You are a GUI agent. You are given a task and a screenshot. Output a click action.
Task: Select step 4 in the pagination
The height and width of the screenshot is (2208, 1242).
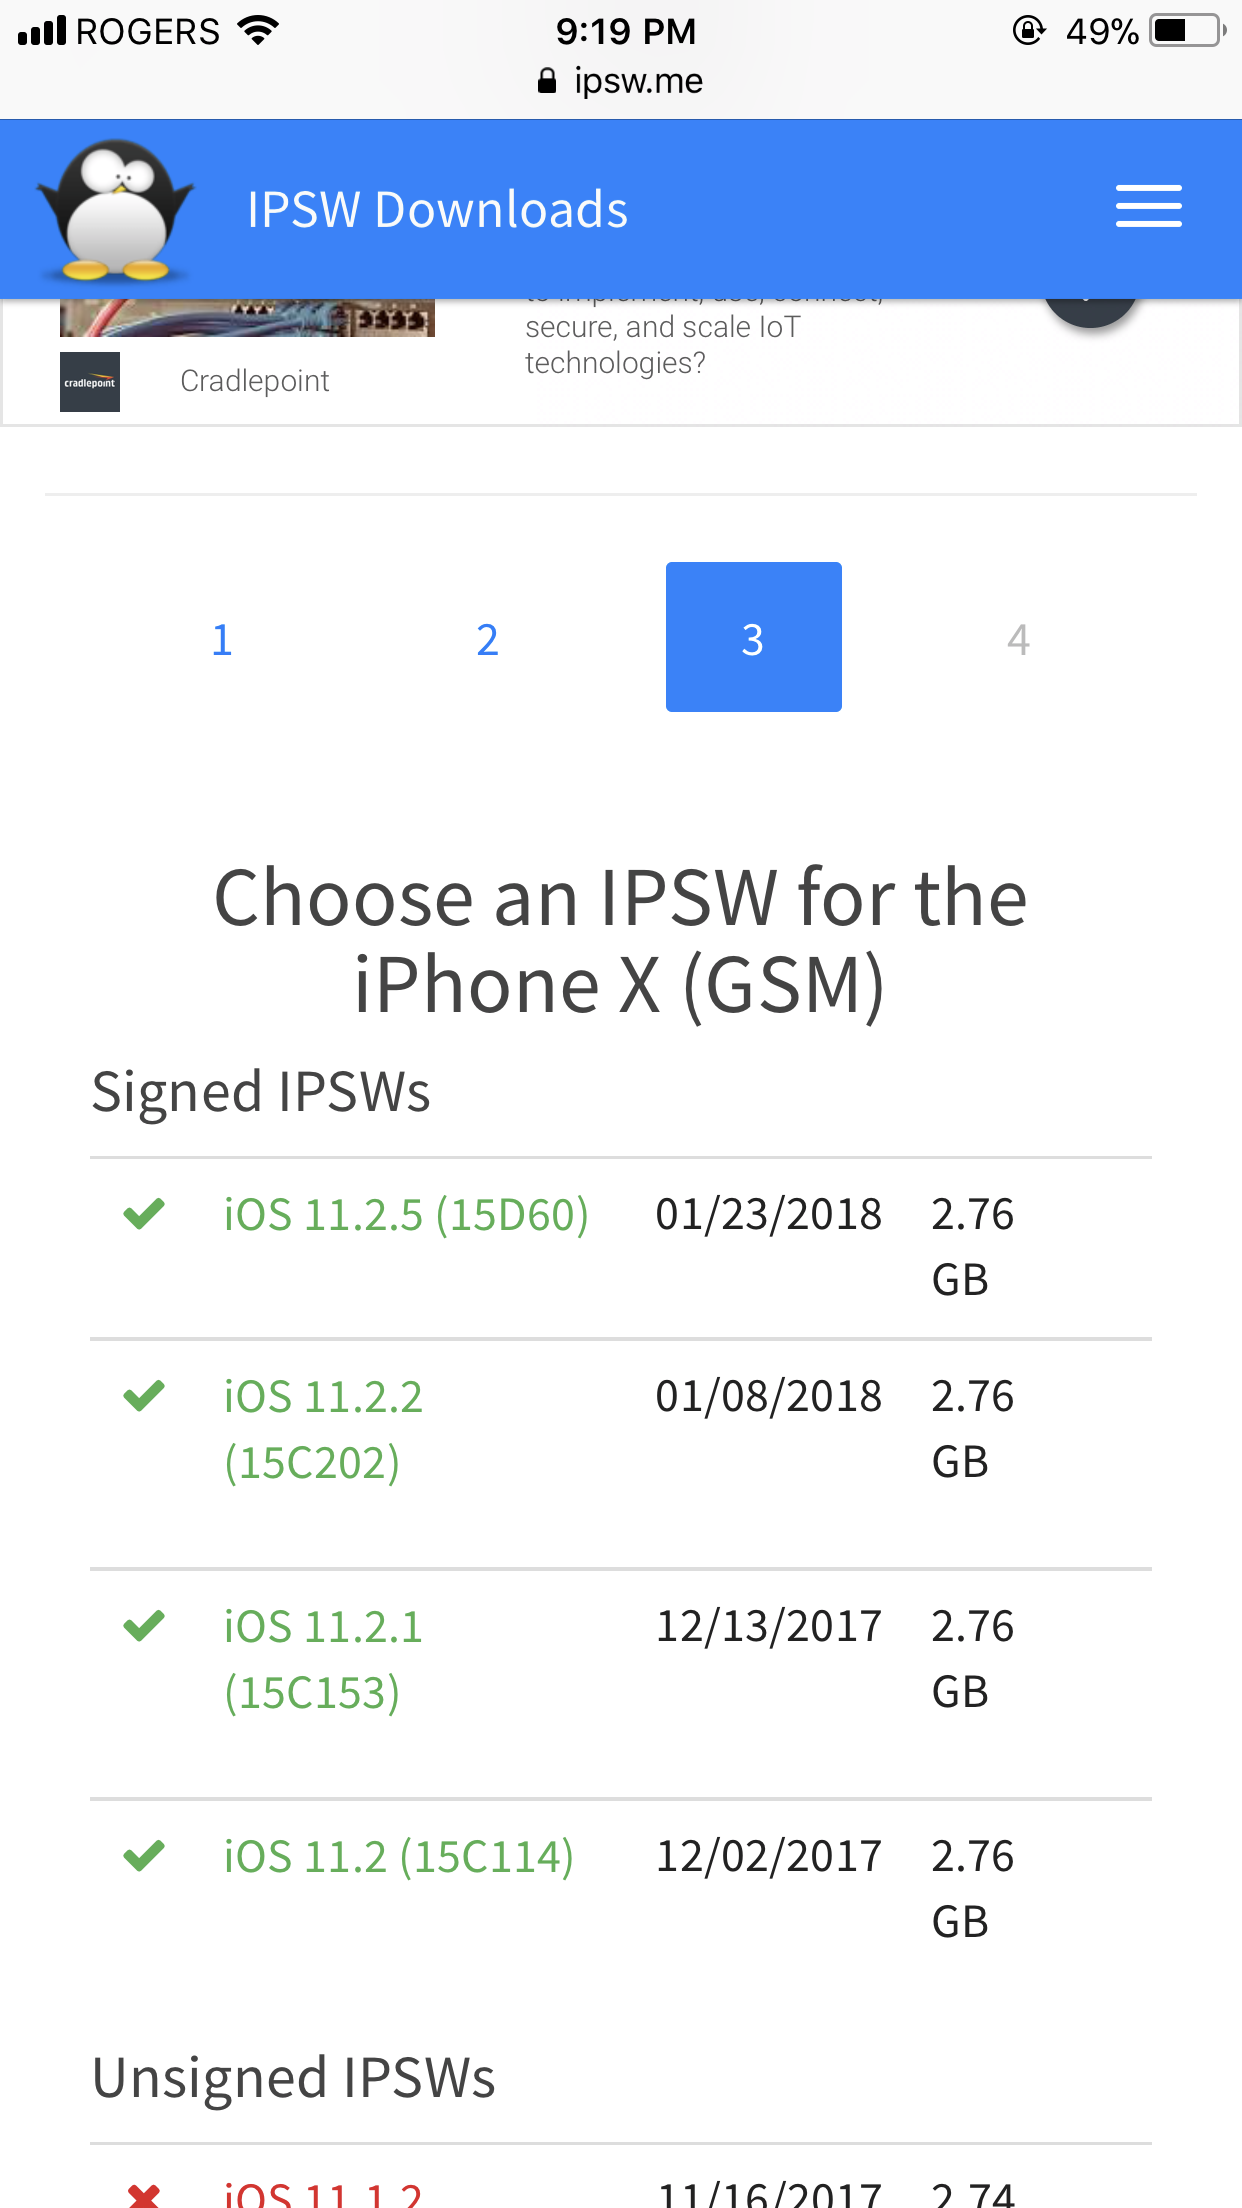[1018, 639]
